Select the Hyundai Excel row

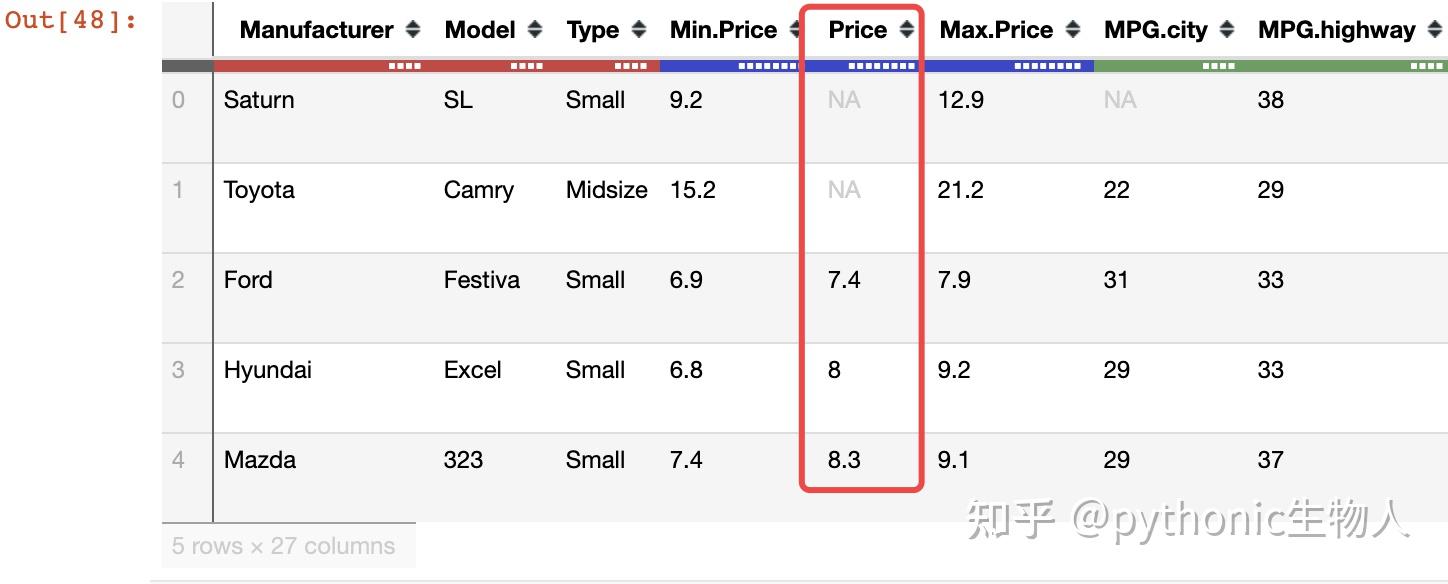click(x=500, y=370)
